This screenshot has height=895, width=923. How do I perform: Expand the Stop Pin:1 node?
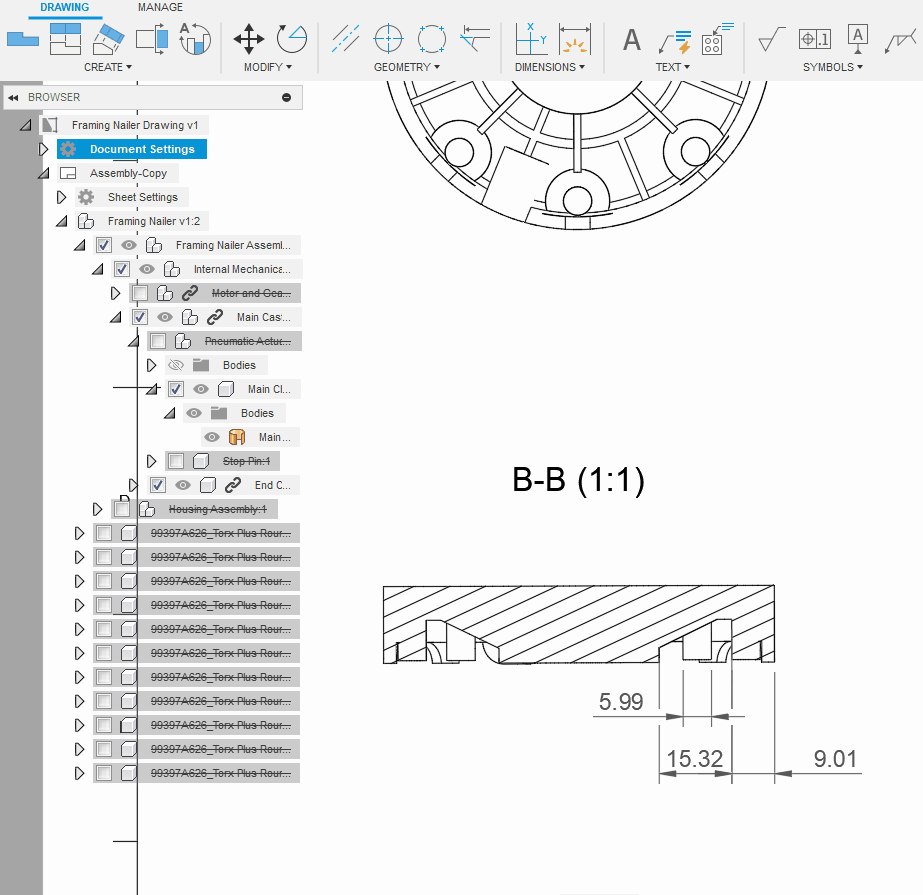point(151,461)
